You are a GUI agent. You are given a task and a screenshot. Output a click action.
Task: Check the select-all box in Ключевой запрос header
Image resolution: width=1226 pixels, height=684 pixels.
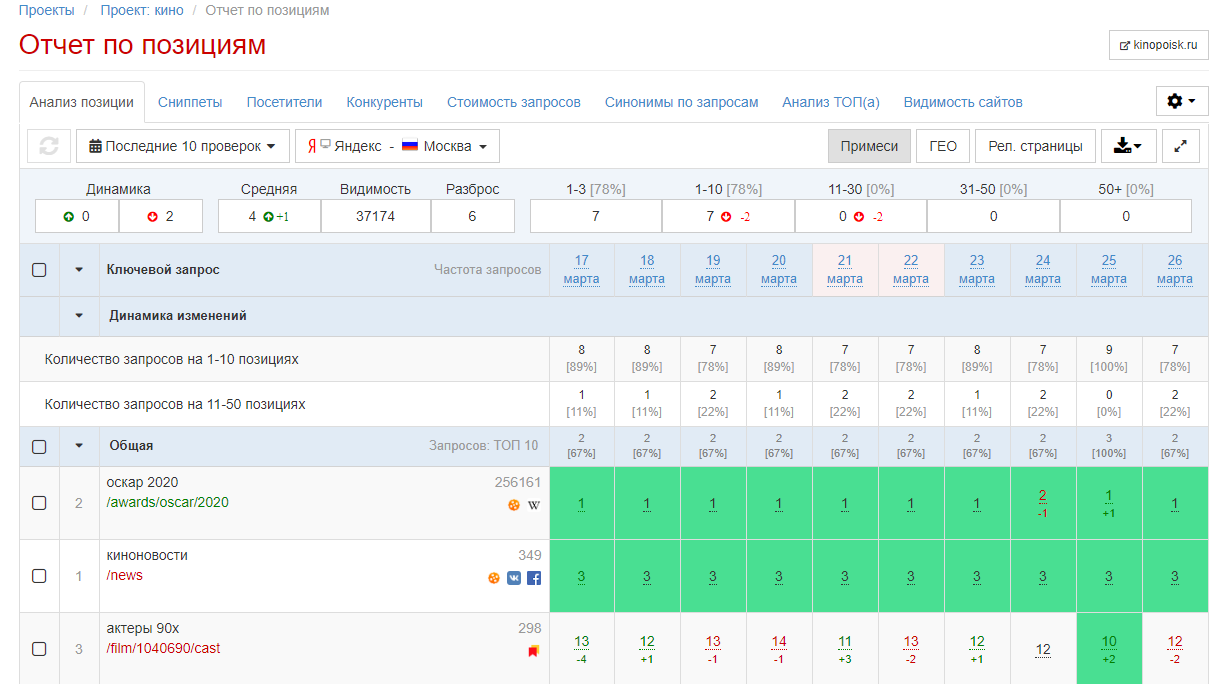click(x=39, y=270)
